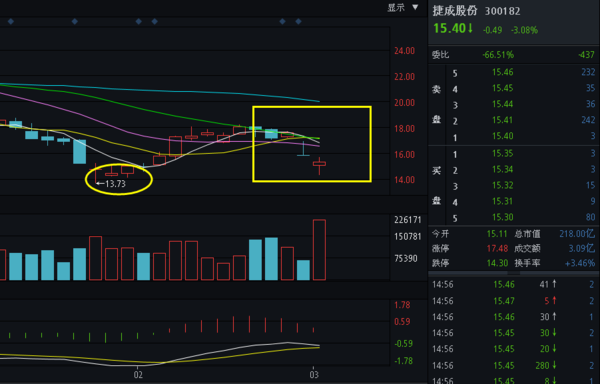Select the 14:56 trade with volume 280
Viewport: 600px width, 384px height.
click(514, 366)
